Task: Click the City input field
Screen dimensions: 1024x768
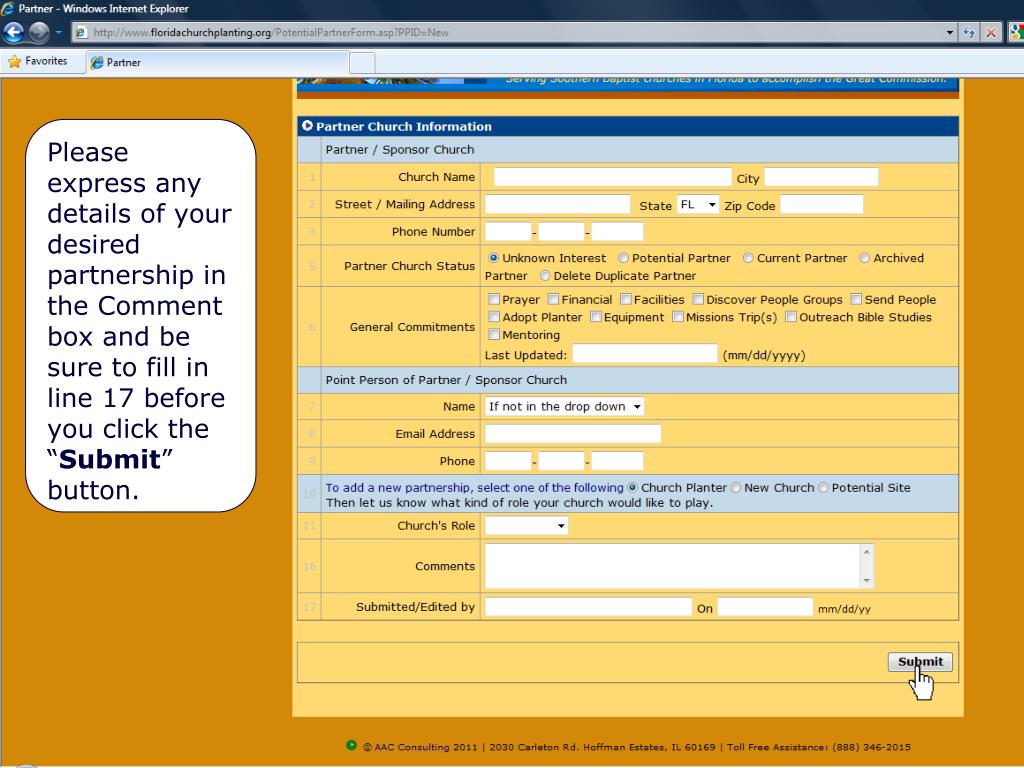Action: [x=821, y=177]
